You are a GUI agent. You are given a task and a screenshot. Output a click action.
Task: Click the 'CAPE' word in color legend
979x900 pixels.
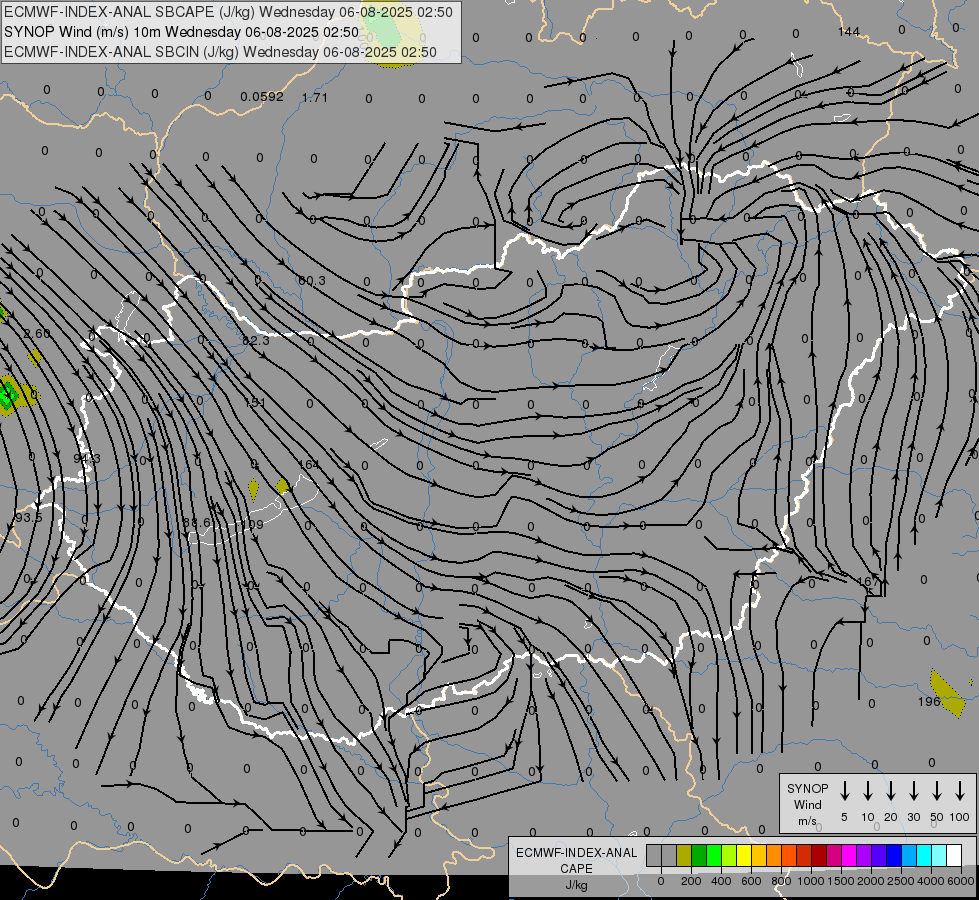(576, 869)
